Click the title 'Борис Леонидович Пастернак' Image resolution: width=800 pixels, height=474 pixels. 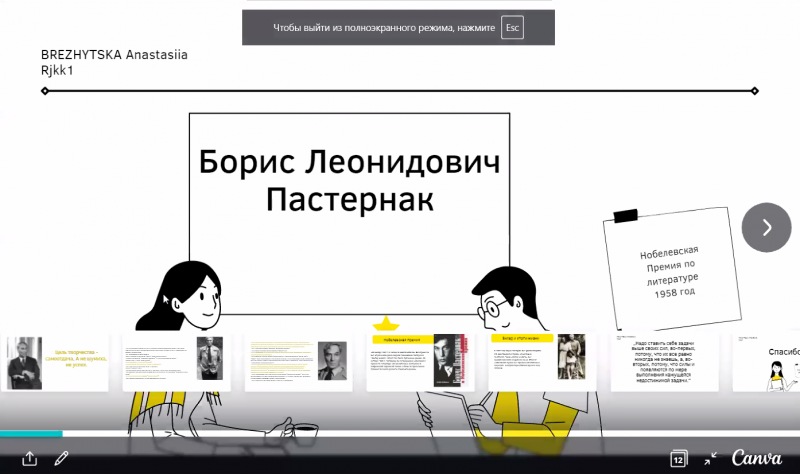click(349, 179)
